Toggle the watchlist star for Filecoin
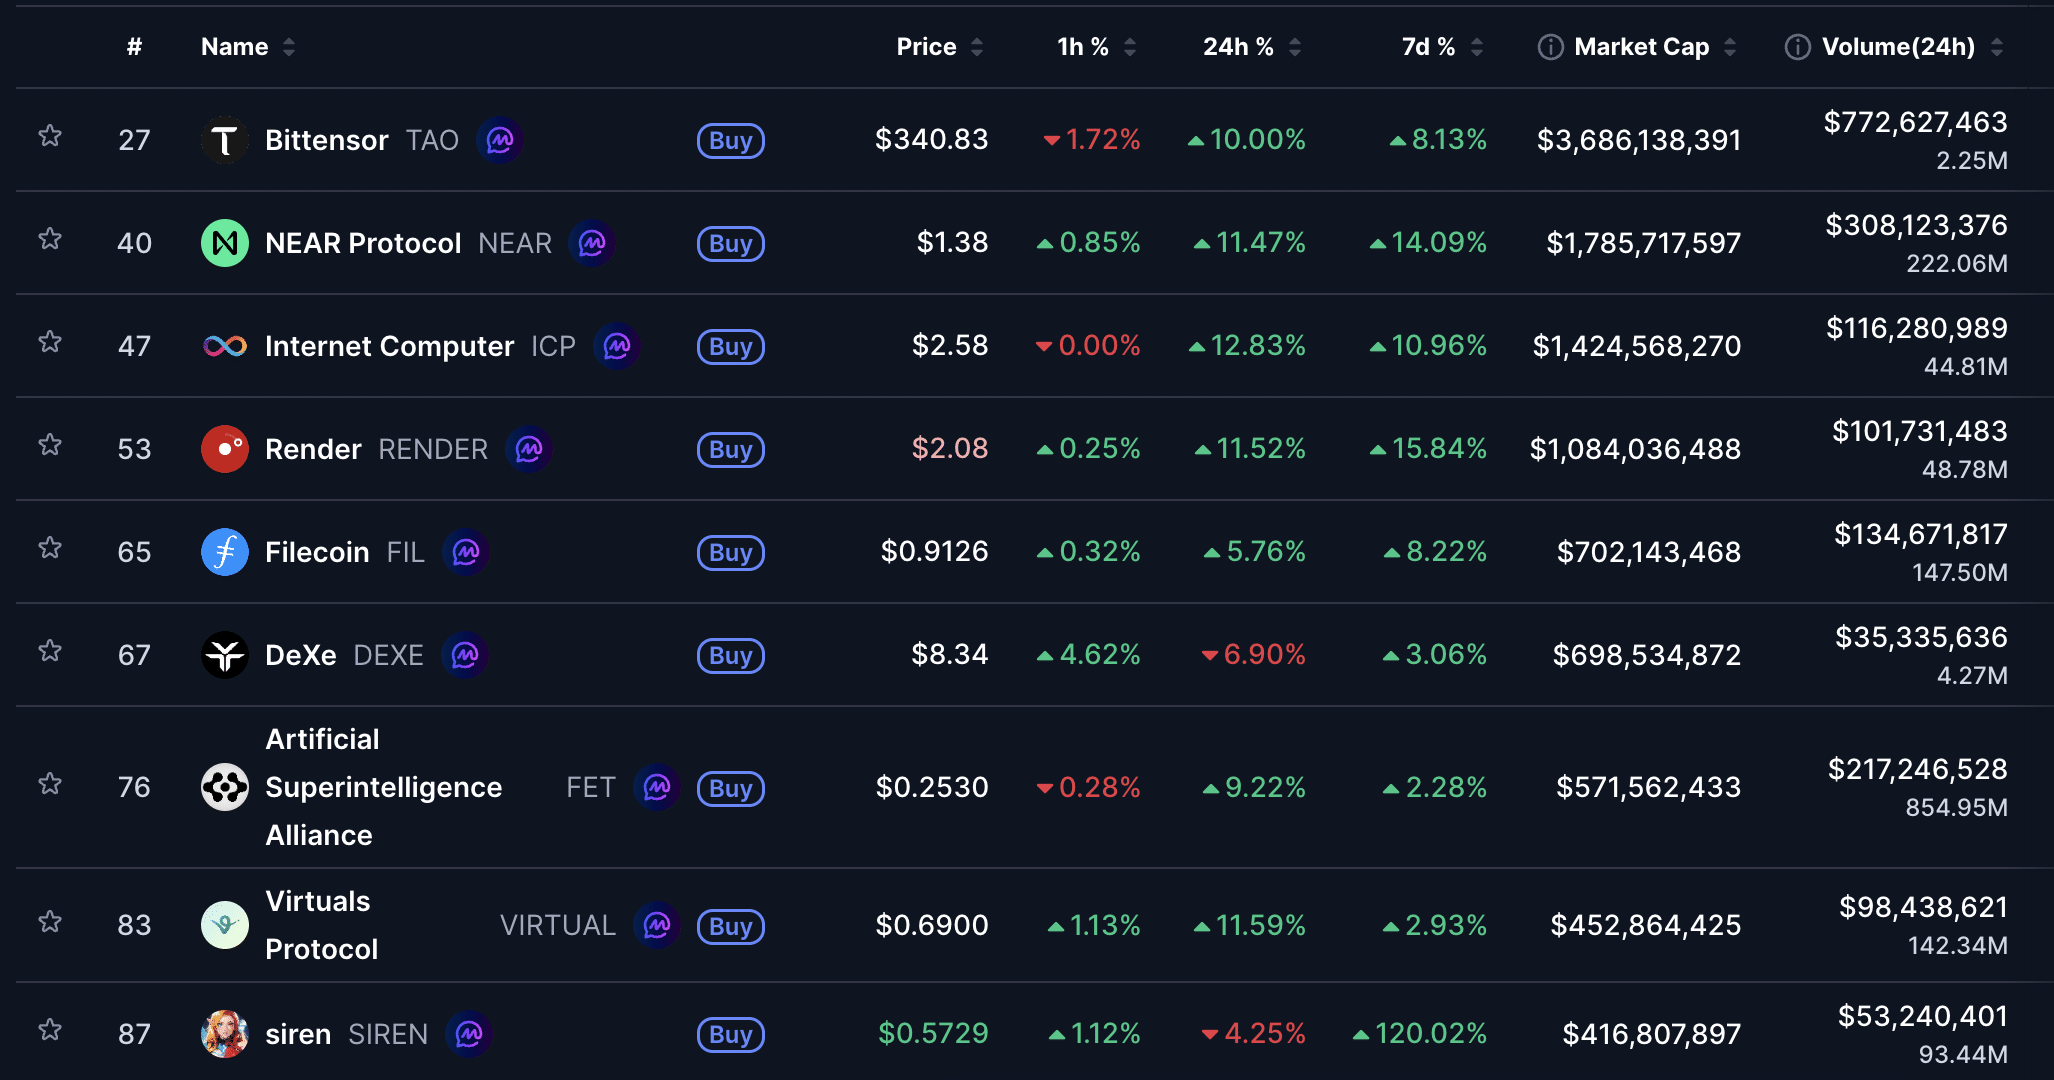Viewport: 2054px width, 1080px height. (x=50, y=549)
